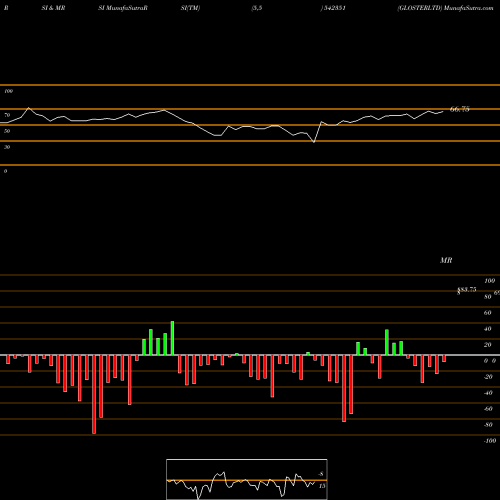The width and height of the screenshot is (500, 500).
Task: Click the GLOSTERLTD MunafaSutra.com title text
Action: [x=445, y=8]
